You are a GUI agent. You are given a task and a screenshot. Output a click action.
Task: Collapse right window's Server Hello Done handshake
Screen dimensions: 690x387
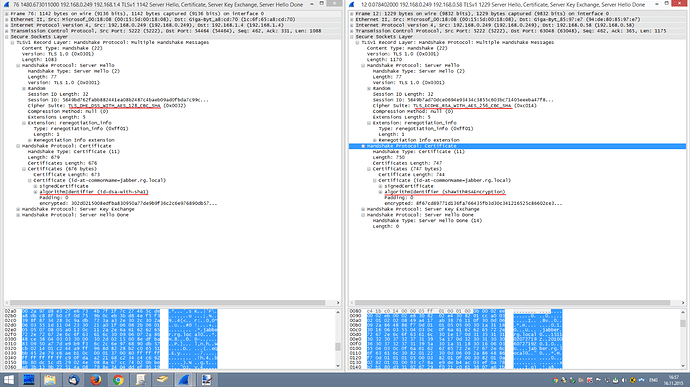point(363,215)
